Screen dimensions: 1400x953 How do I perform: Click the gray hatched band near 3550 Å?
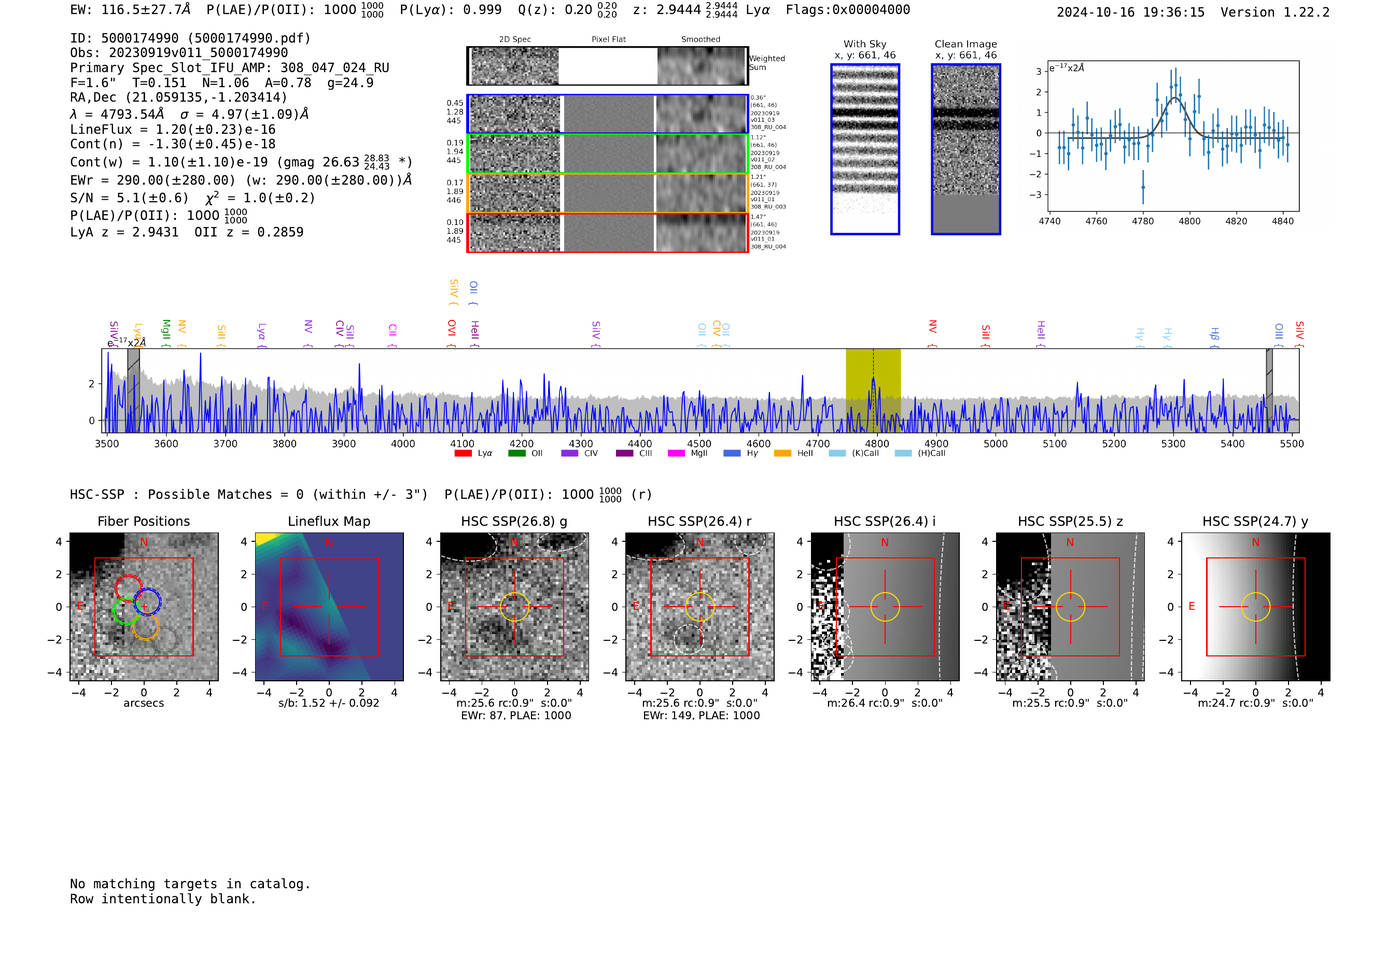click(x=133, y=390)
